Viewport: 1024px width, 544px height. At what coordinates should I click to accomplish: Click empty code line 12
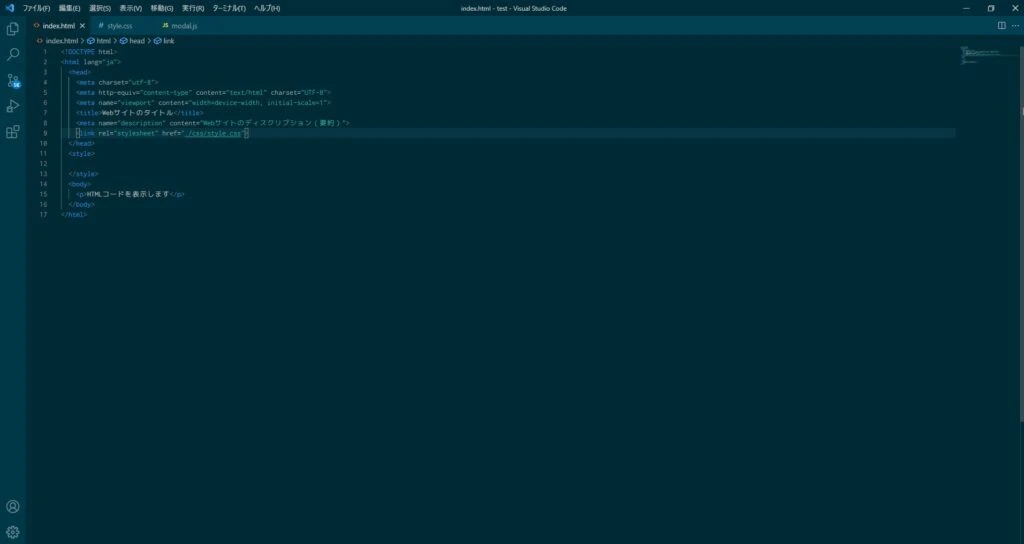pos(508,164)
